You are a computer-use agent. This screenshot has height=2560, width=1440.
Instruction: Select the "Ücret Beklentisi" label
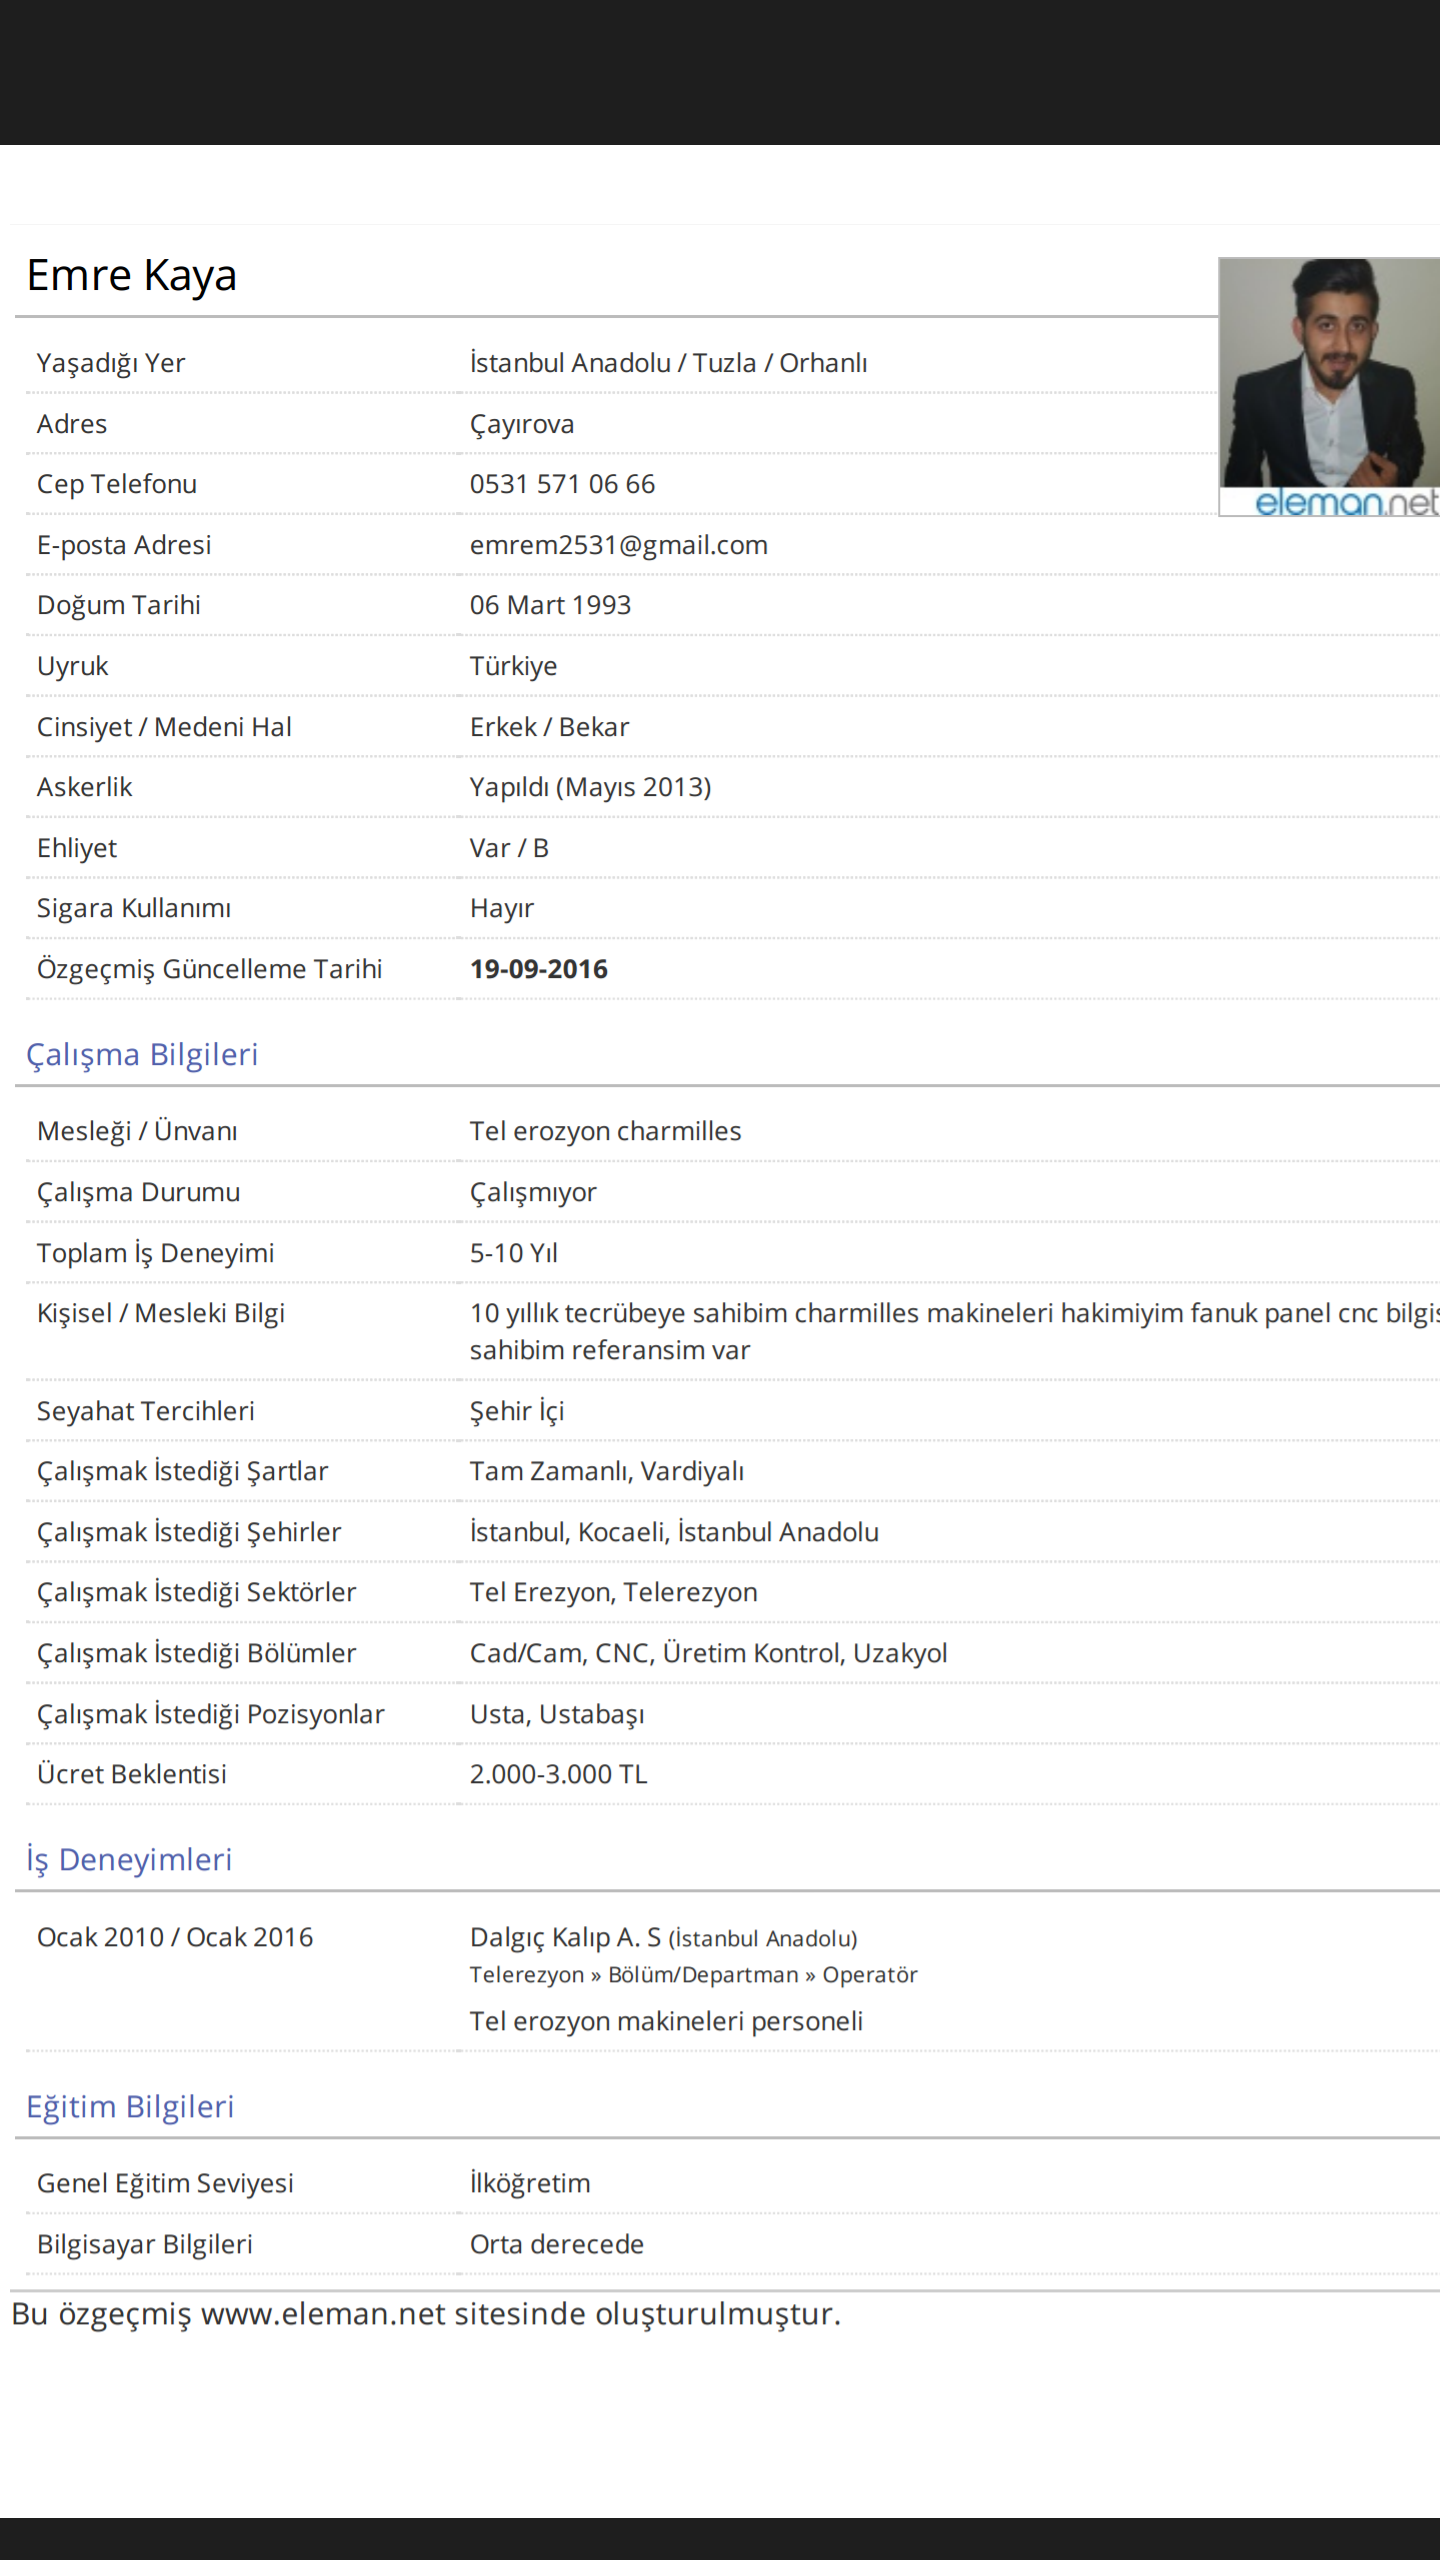coord(132,1774)
